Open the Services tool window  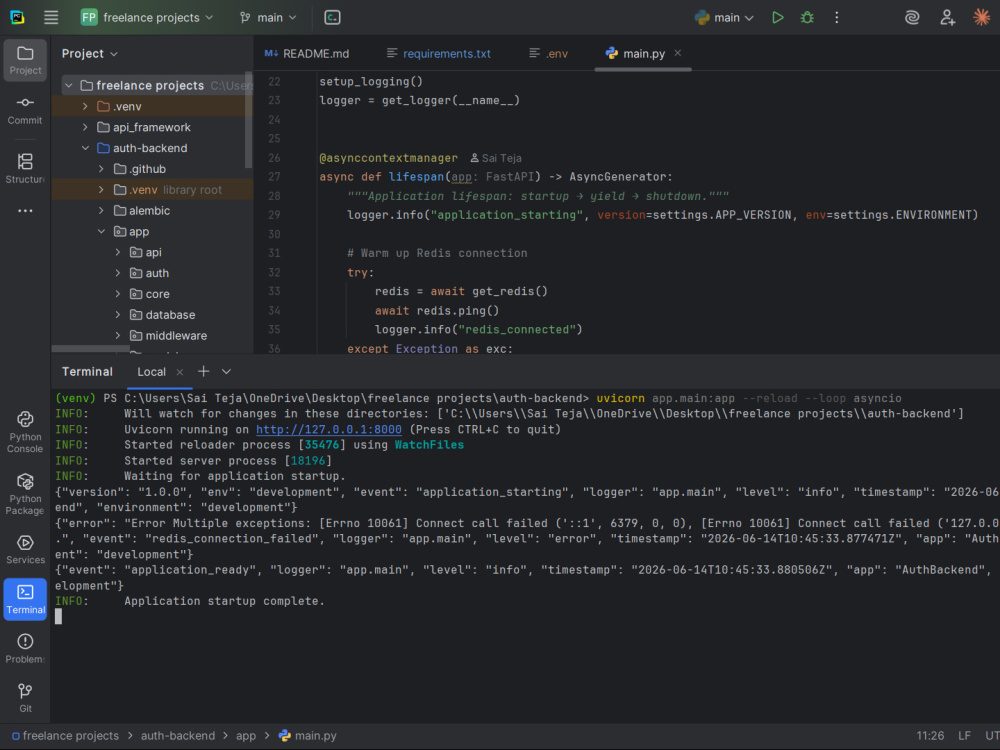[x=25, y=549]
